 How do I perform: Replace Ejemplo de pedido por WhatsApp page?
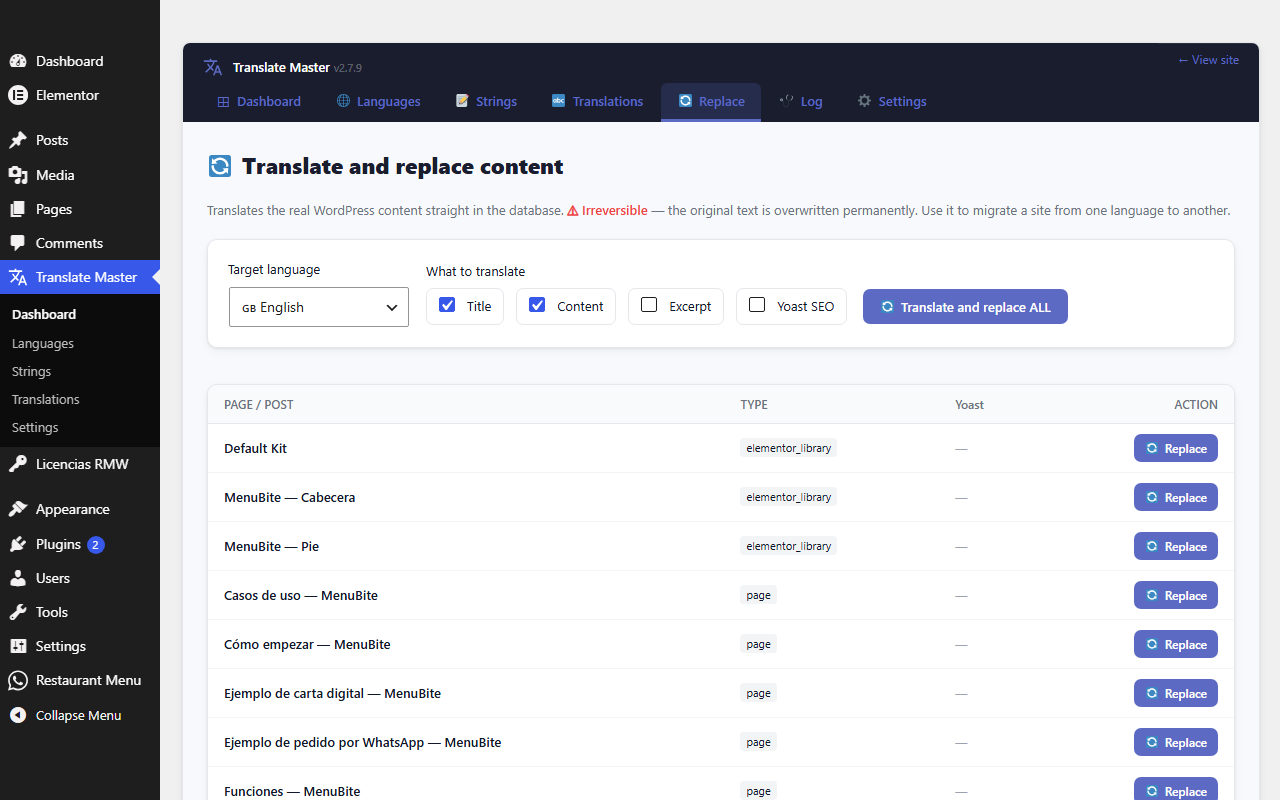tap(1176, 742)
